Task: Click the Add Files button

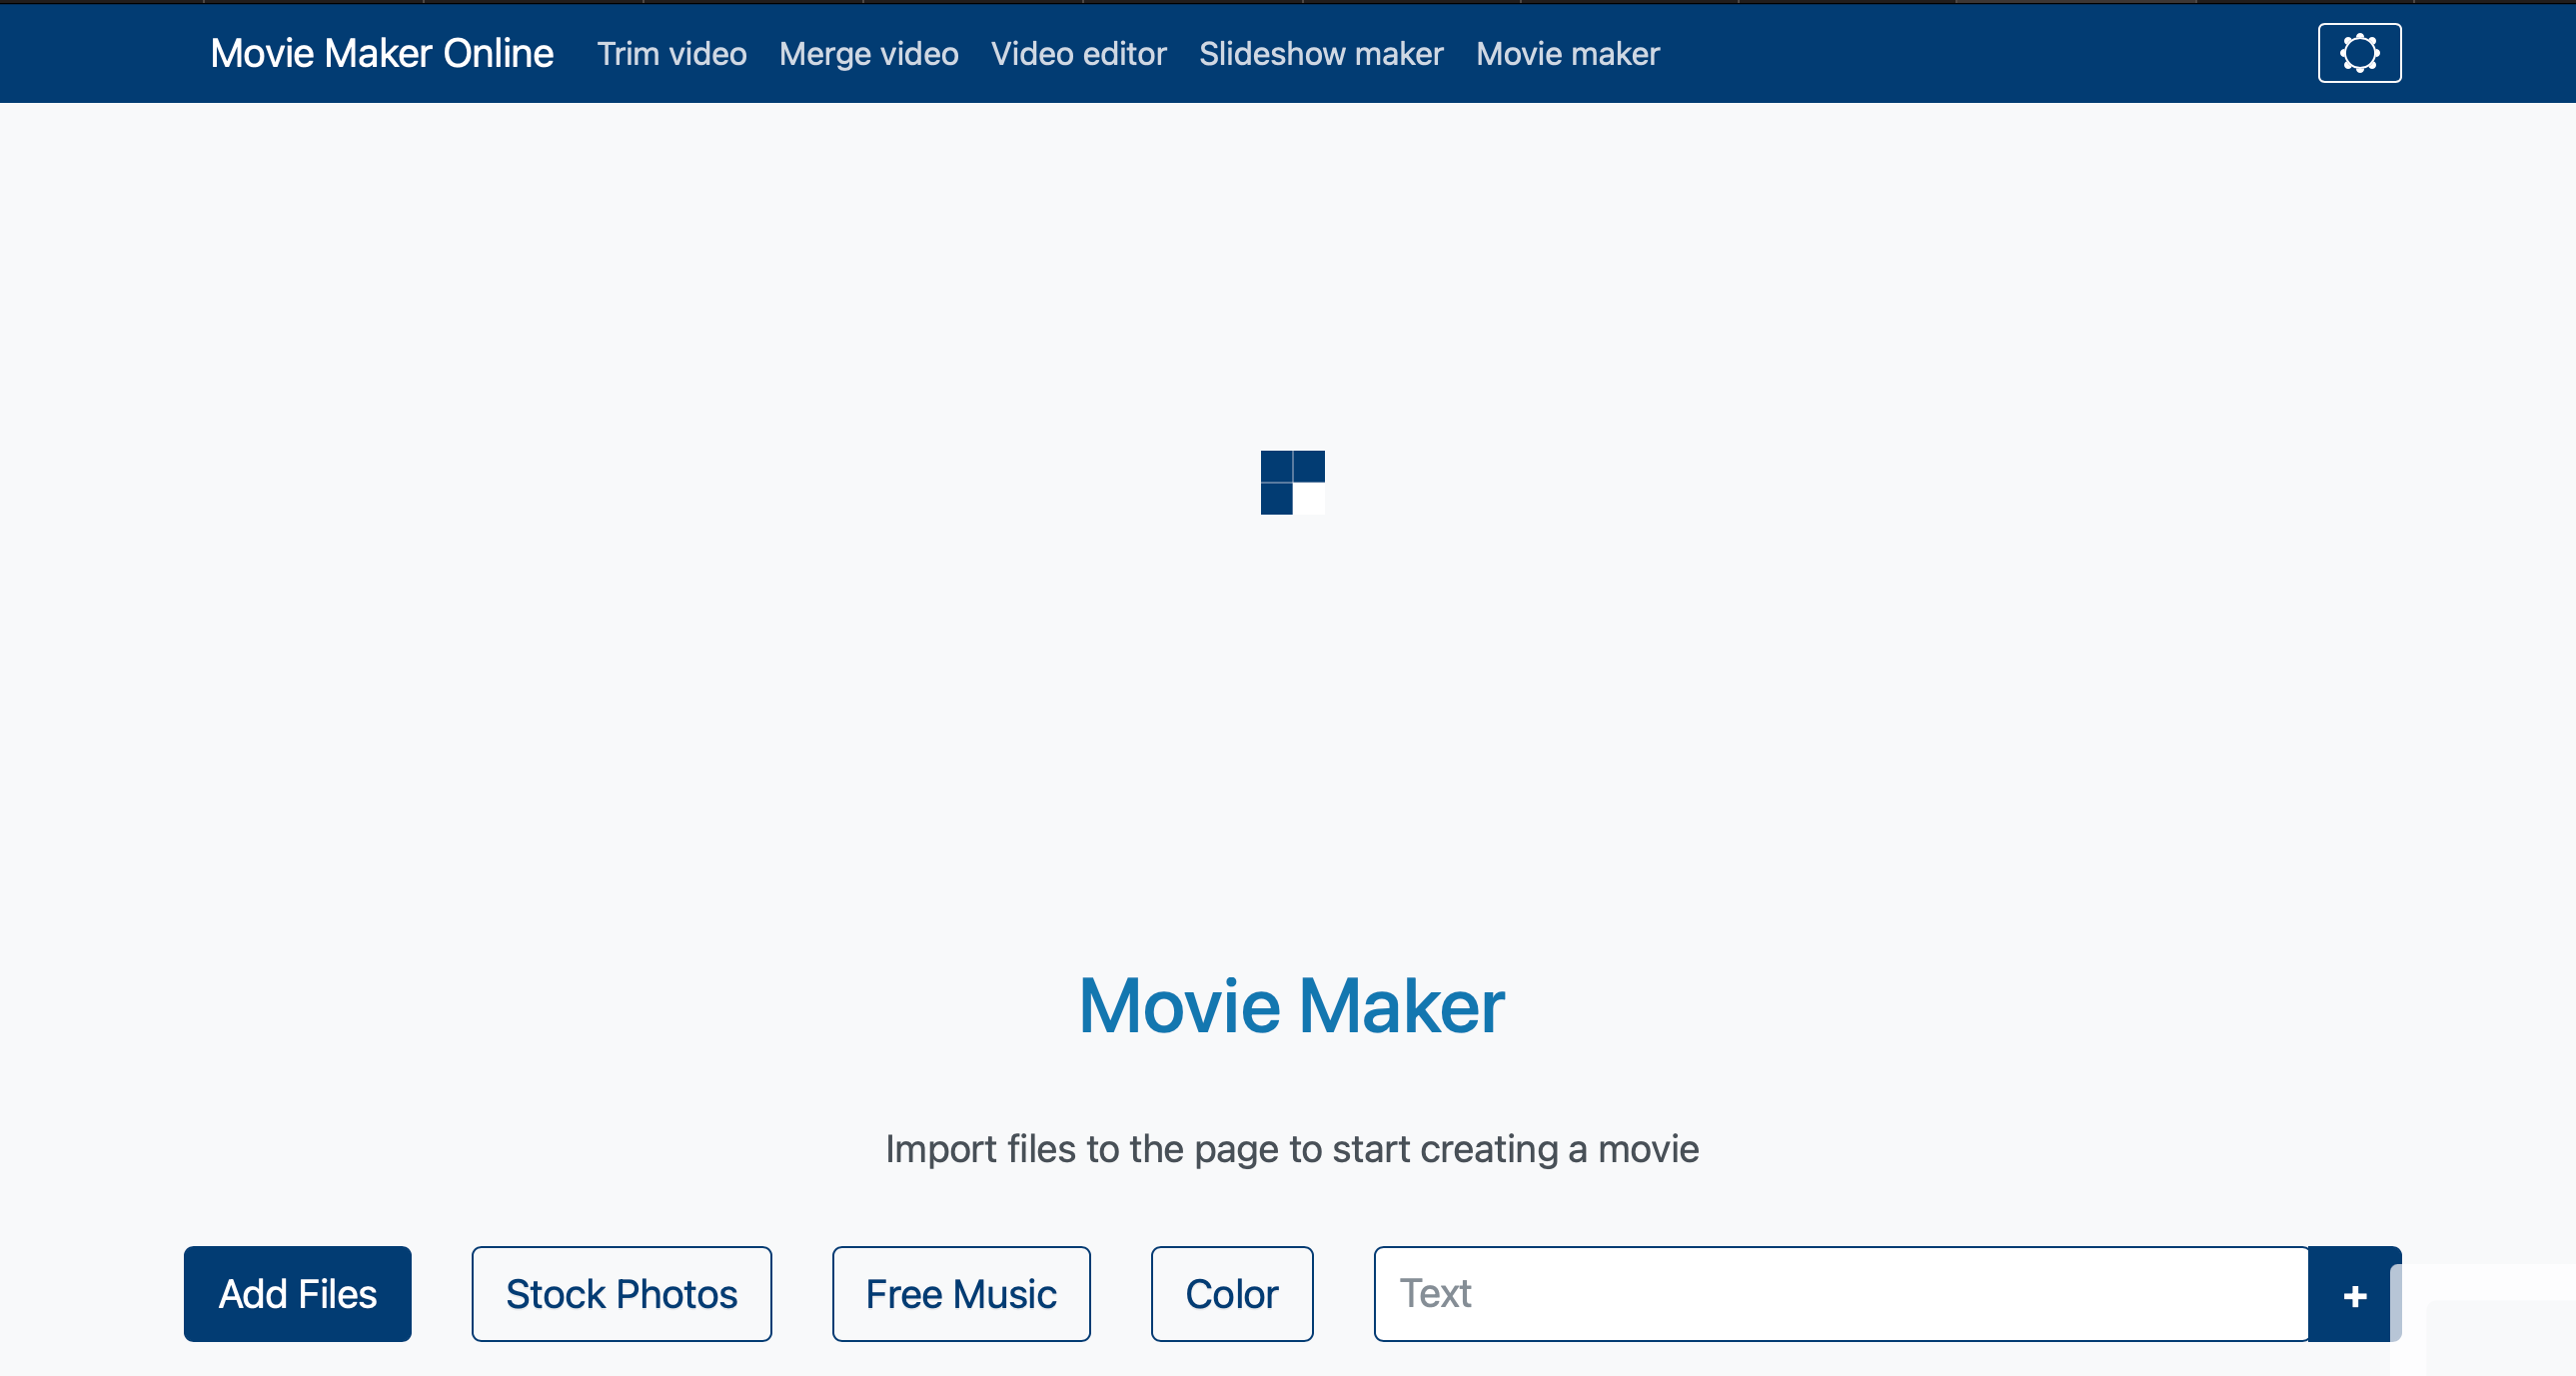Action: pos(297,1293)
